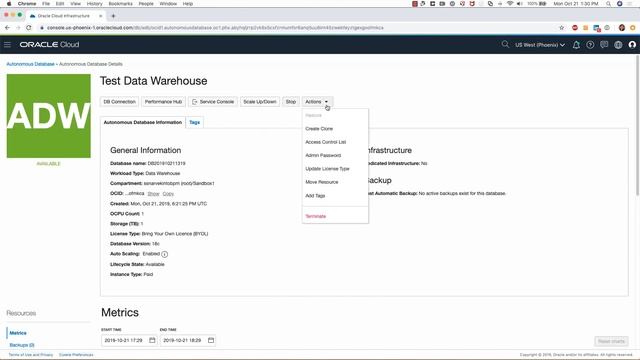The width and height of the screenshot is (640, 360).
Task: Open a new browser tab with plus icon
Action: pos(113,16)
